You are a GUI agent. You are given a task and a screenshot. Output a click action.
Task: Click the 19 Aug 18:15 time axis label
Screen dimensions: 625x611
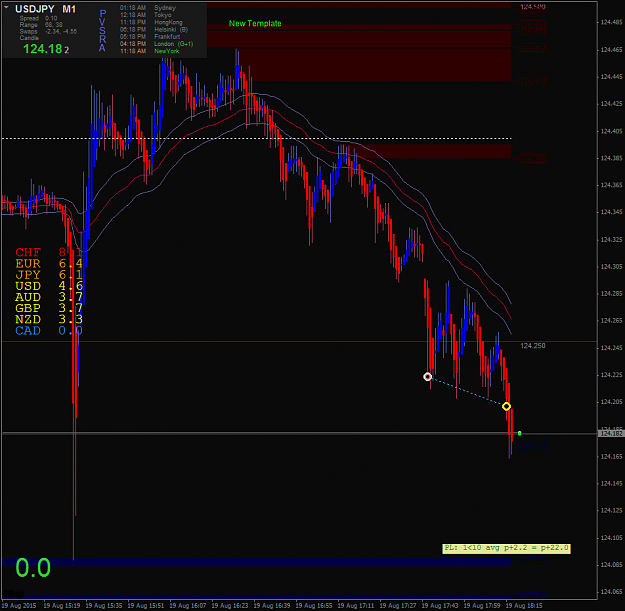point(524,606)
